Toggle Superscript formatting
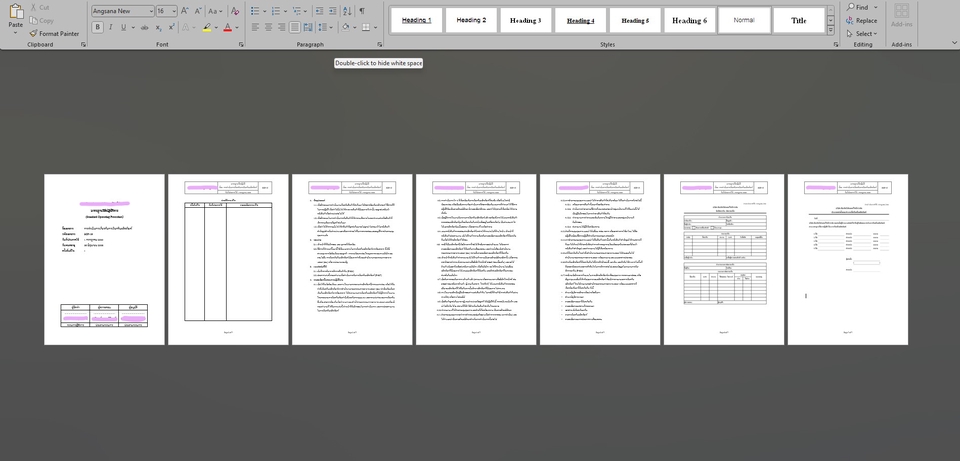Viewport: 960px width, 461px height. [171, 28]
